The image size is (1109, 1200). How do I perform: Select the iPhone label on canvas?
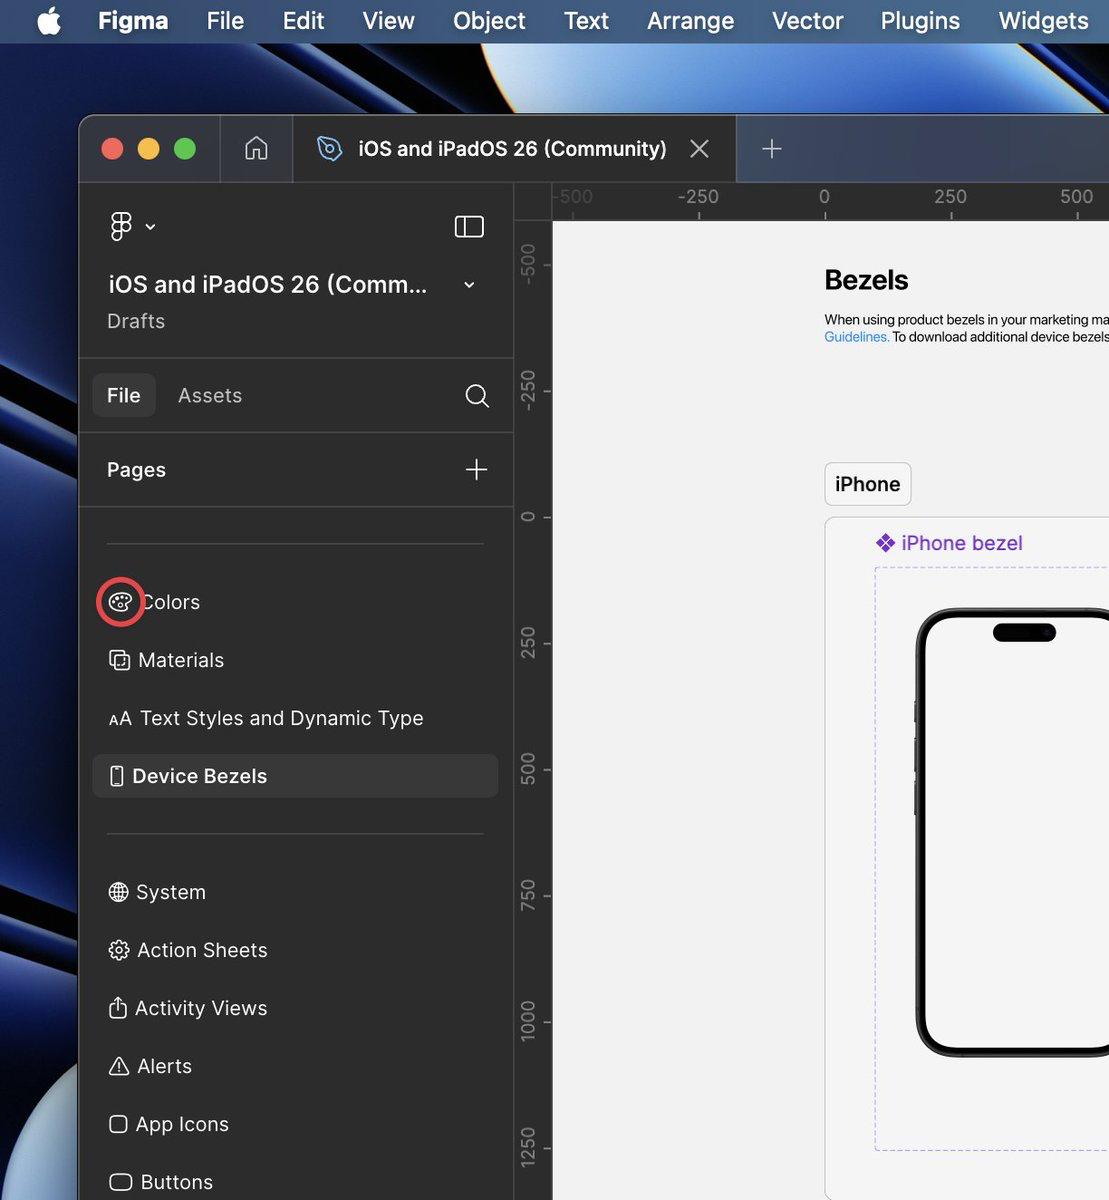868,484
